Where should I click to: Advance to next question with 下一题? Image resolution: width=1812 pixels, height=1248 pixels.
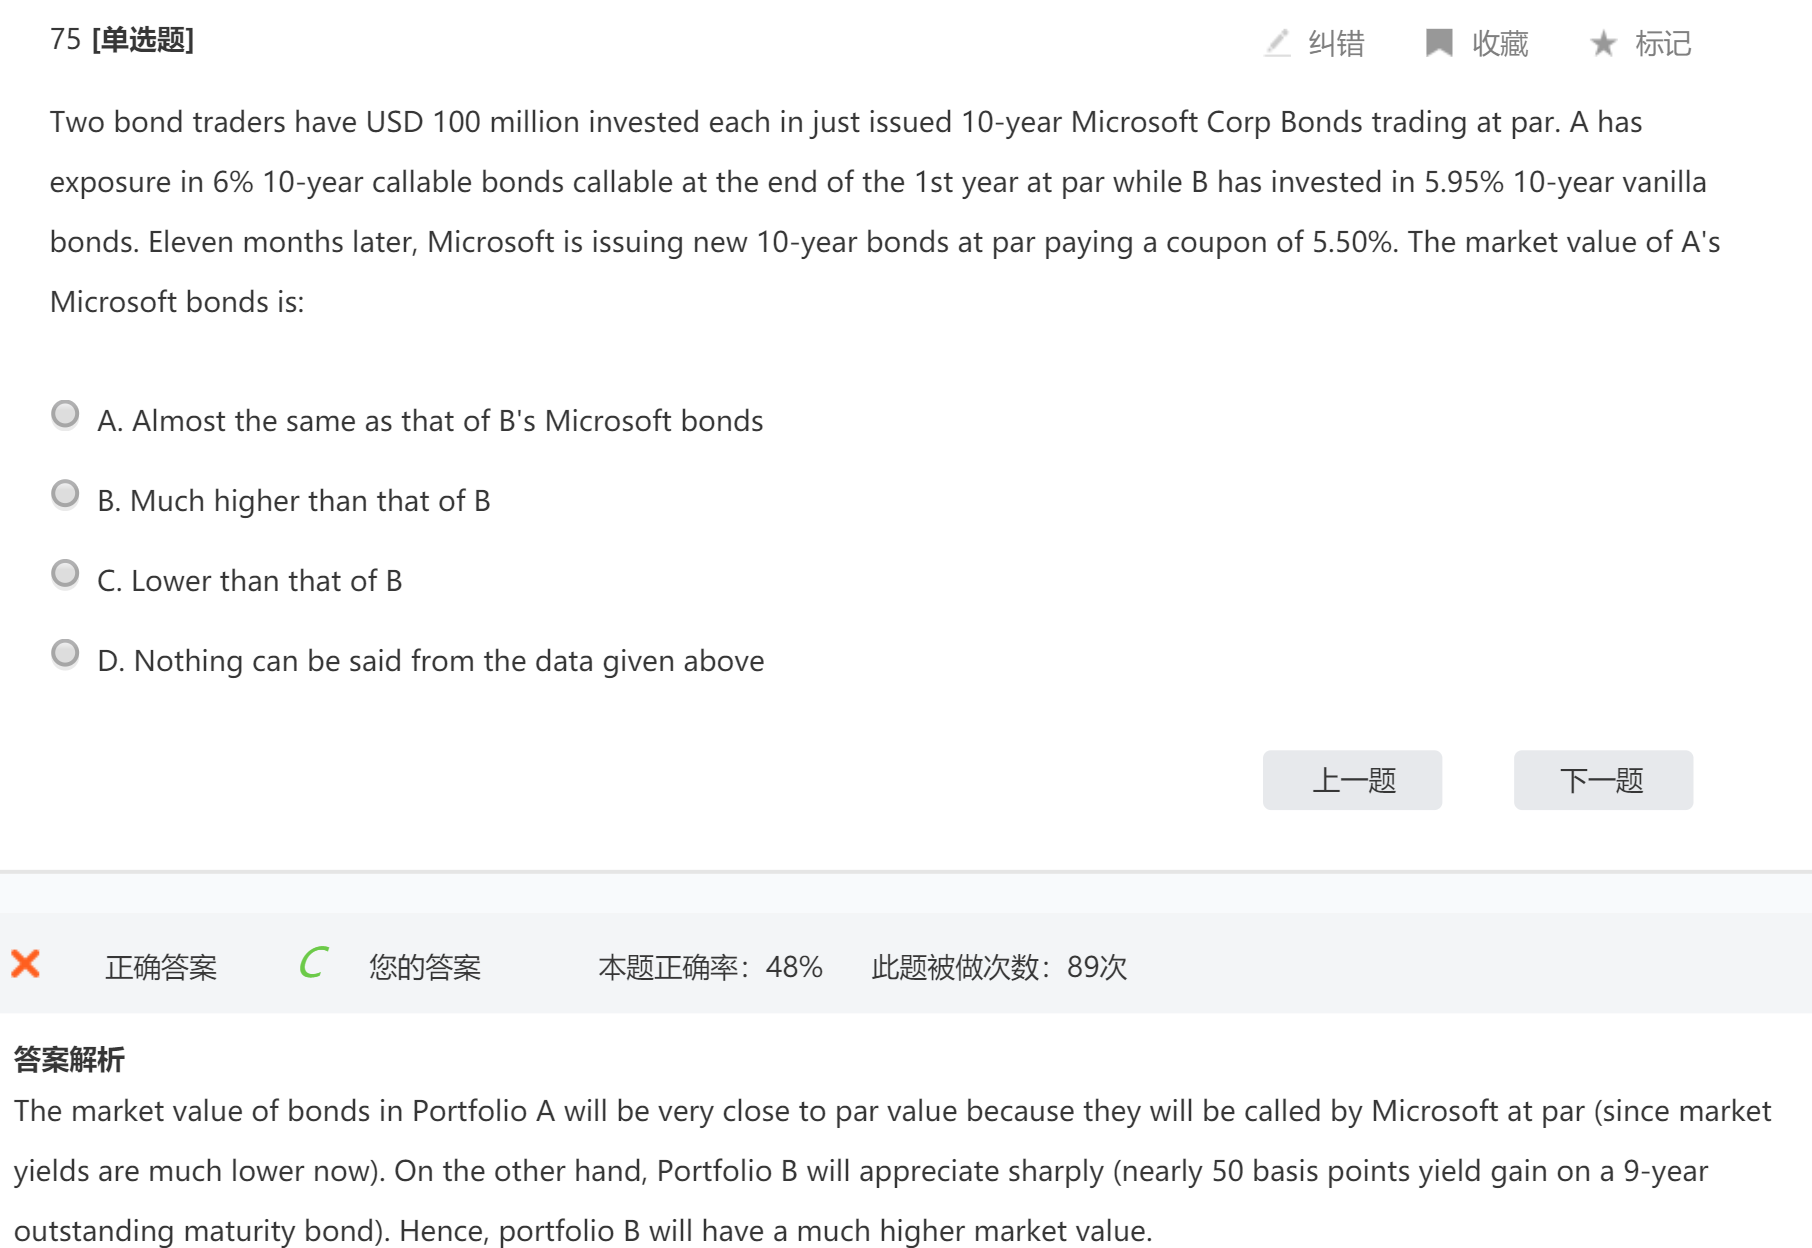tap(1602, 780)
